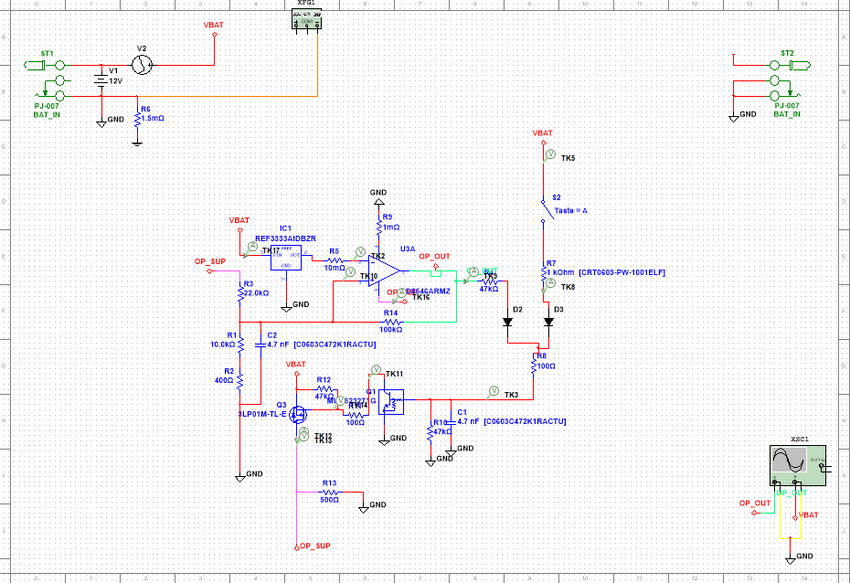Image resolution: width=850 pixels, height=583 pixels.
Task: Click resistor R6 1.5mΩ
Action: point(136,116)
